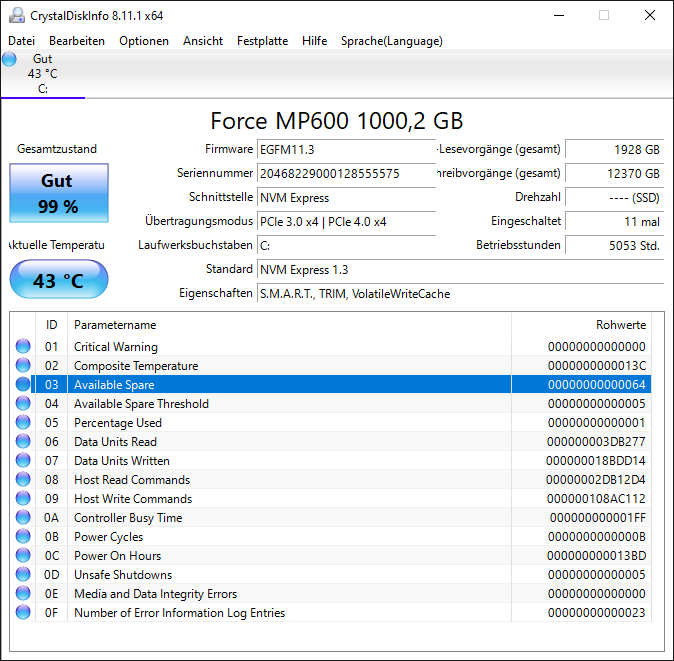Click status orb of Data Units Written row
Viewport: 674px width, 661px height.
point(23,460)
